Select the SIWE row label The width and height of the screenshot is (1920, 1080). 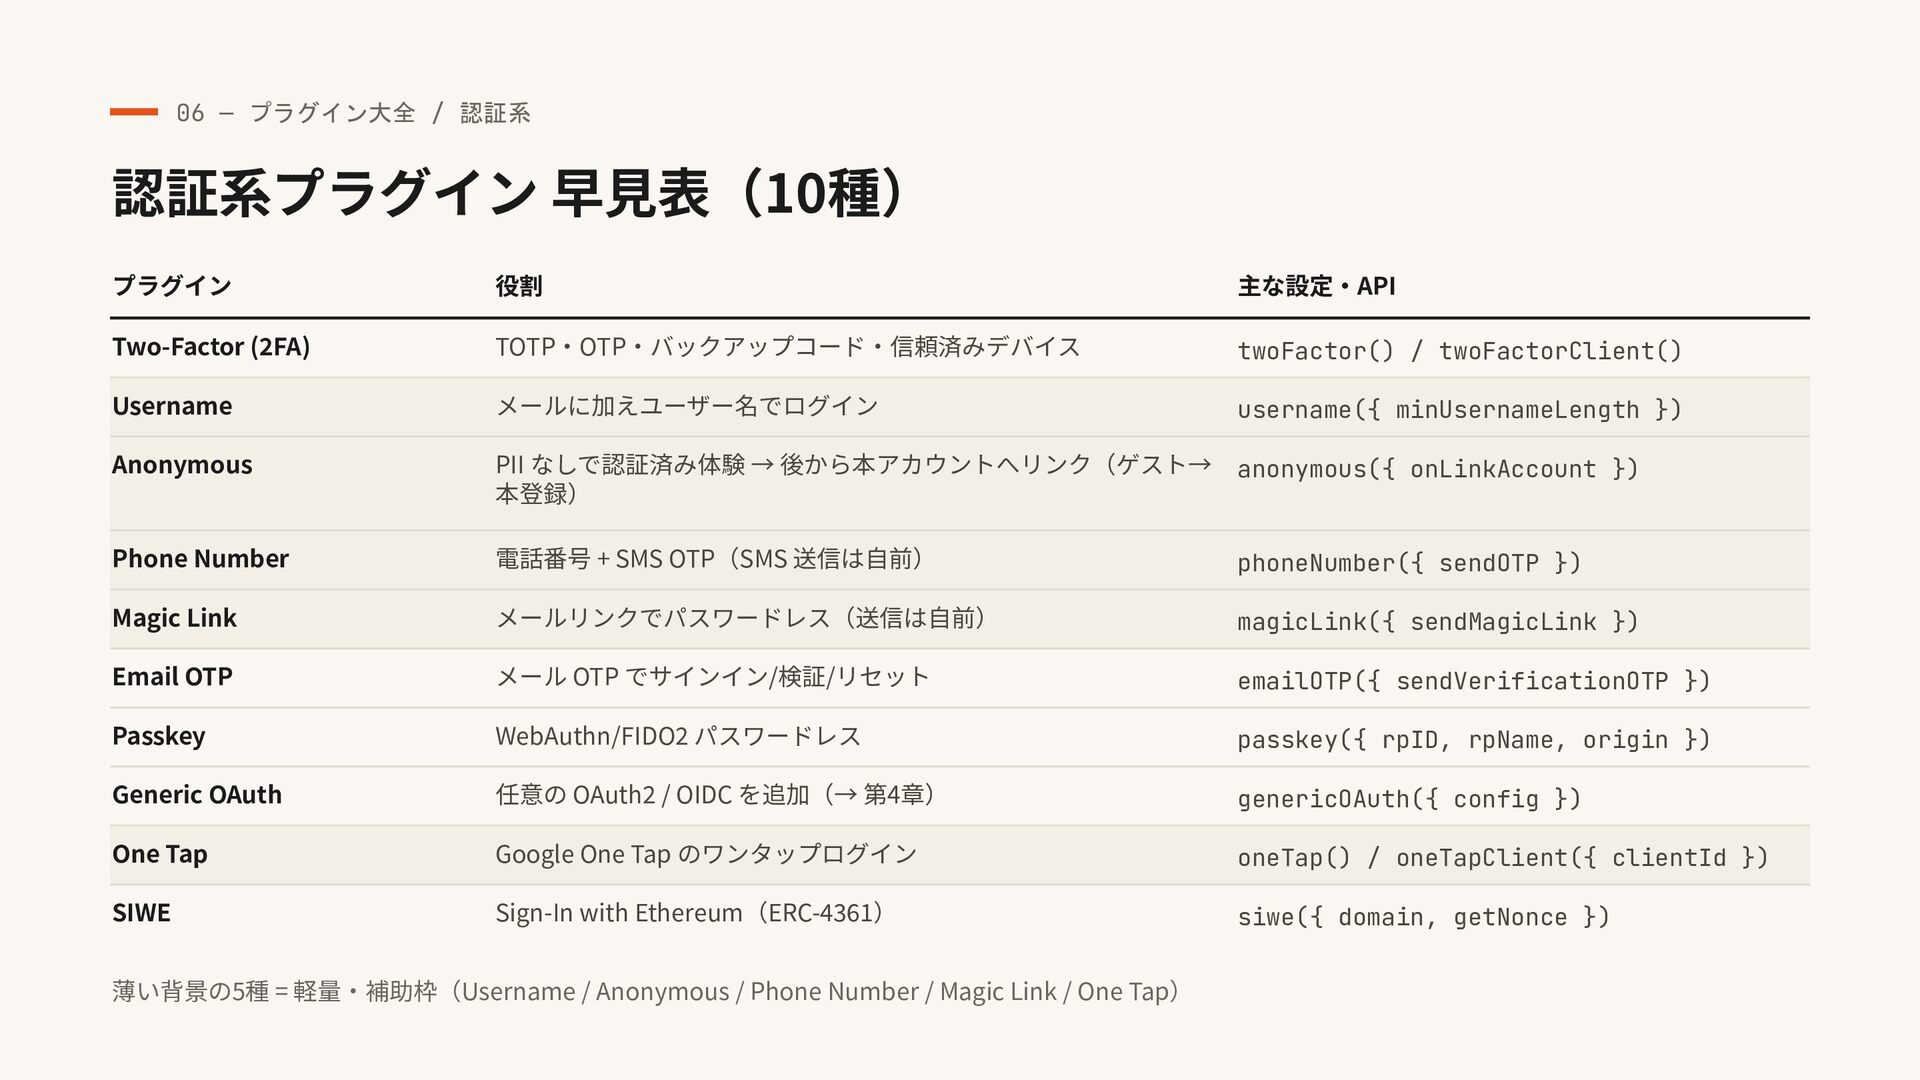click(x=141, y=913)
